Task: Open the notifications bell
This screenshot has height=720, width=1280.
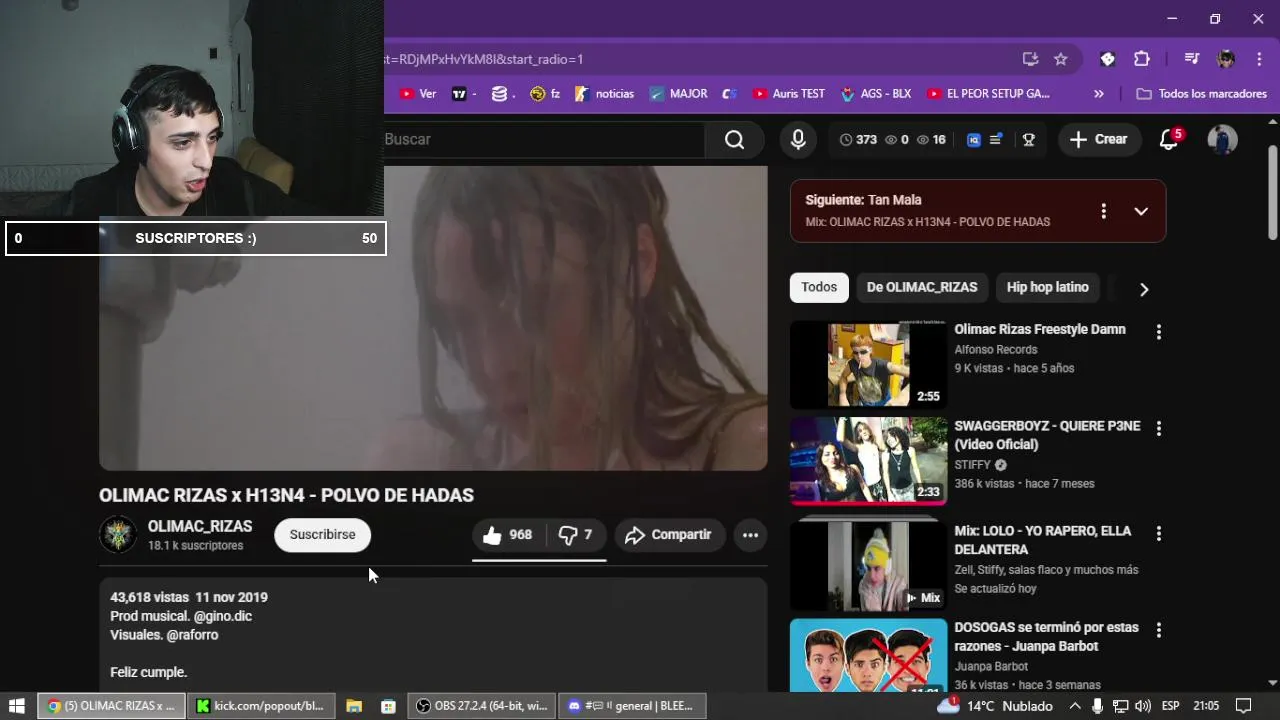Action: coord(1169,140)
